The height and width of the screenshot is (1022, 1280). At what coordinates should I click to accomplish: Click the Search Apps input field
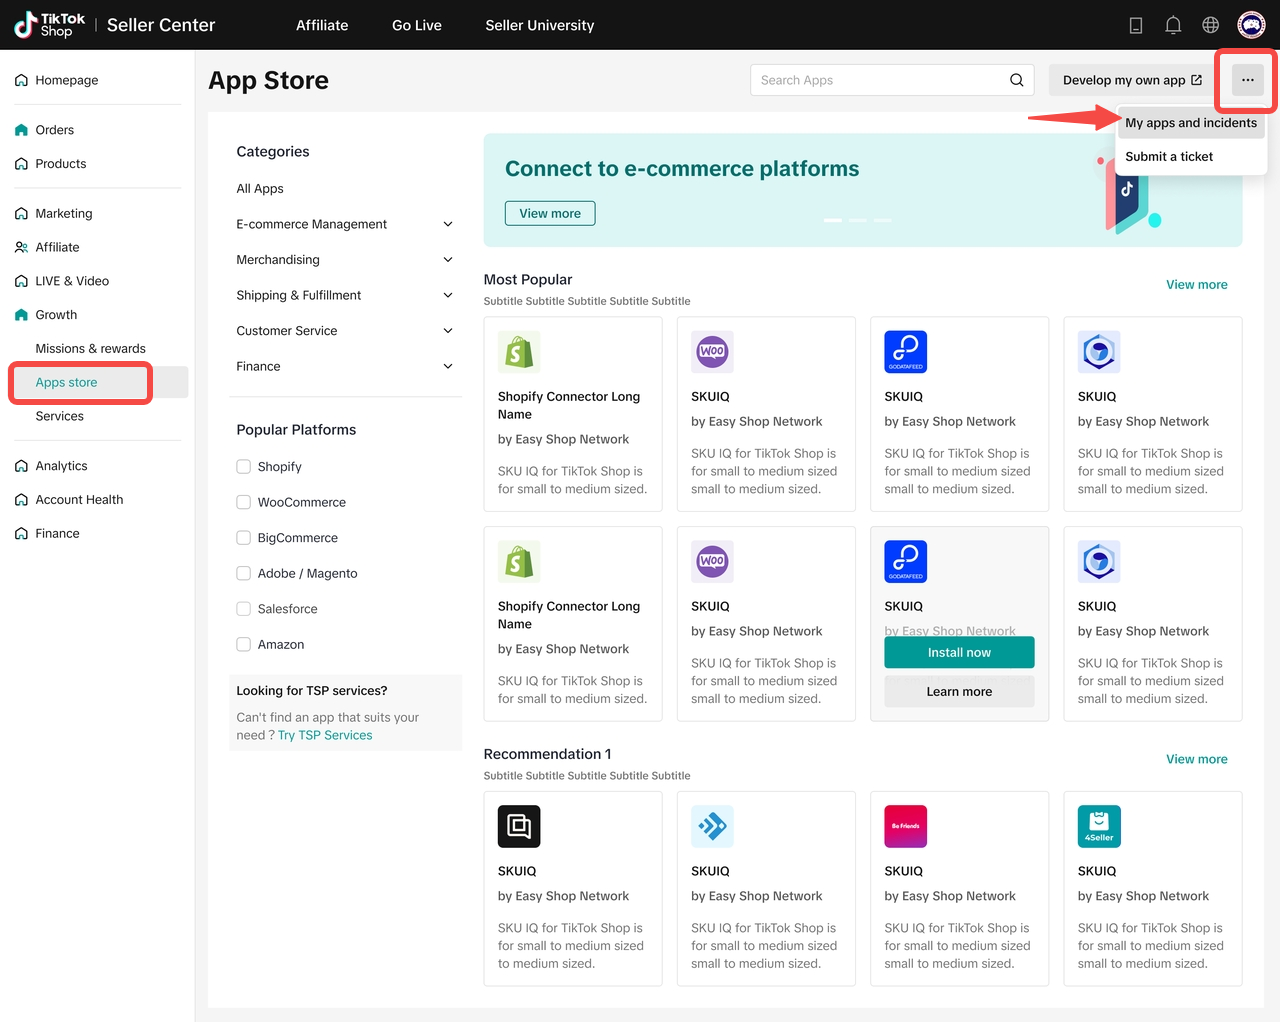point(878,80)
